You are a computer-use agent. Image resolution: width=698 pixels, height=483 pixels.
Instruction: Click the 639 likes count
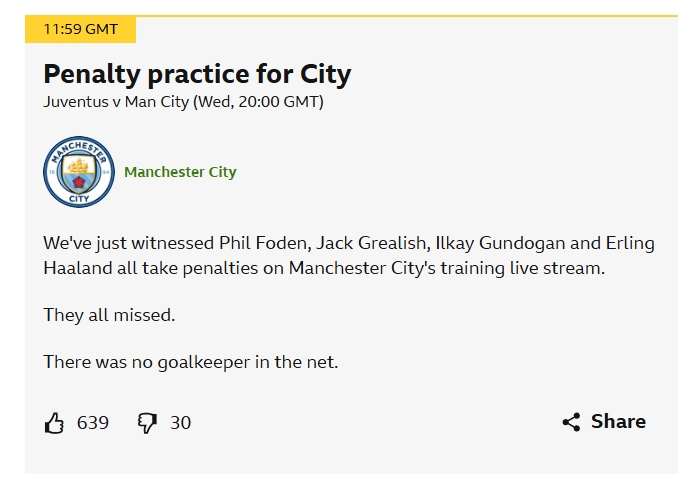93,423
